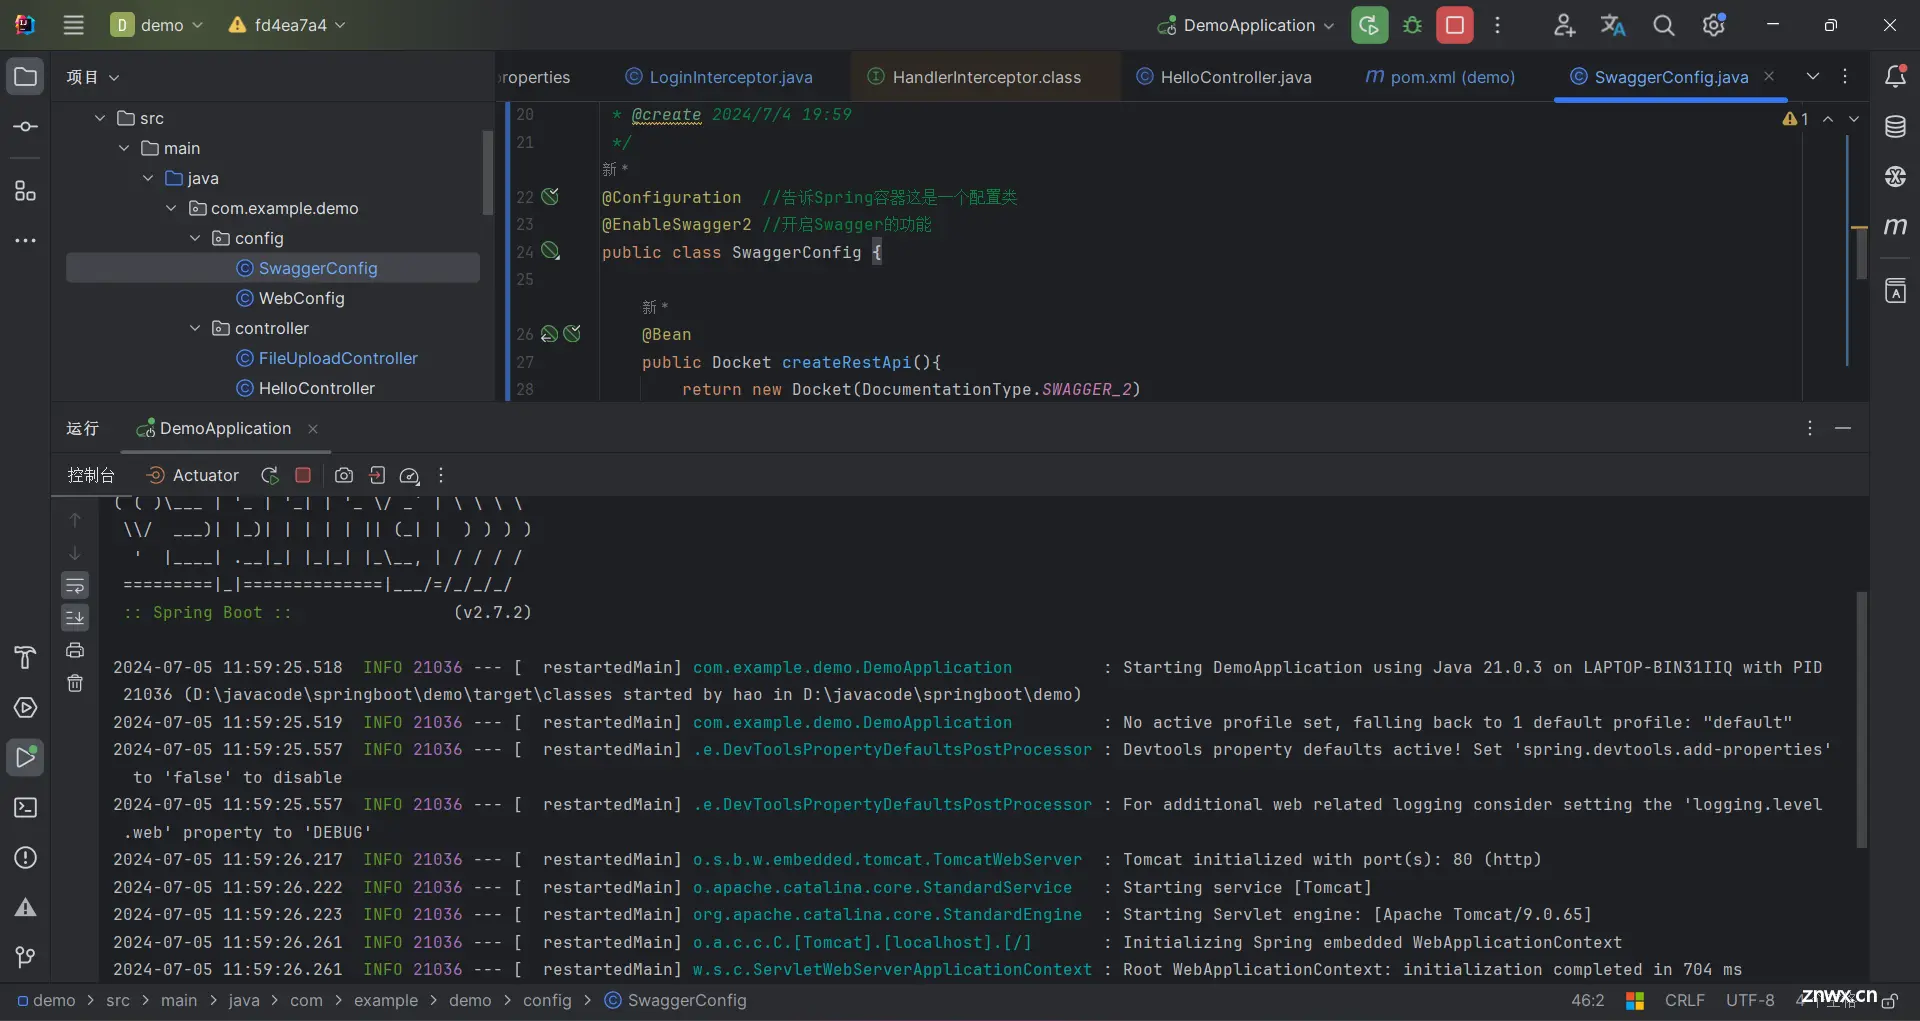Show hidden editor tabs chevron
This screenshot has width=1920, height=1021.
pos(1813,77)
